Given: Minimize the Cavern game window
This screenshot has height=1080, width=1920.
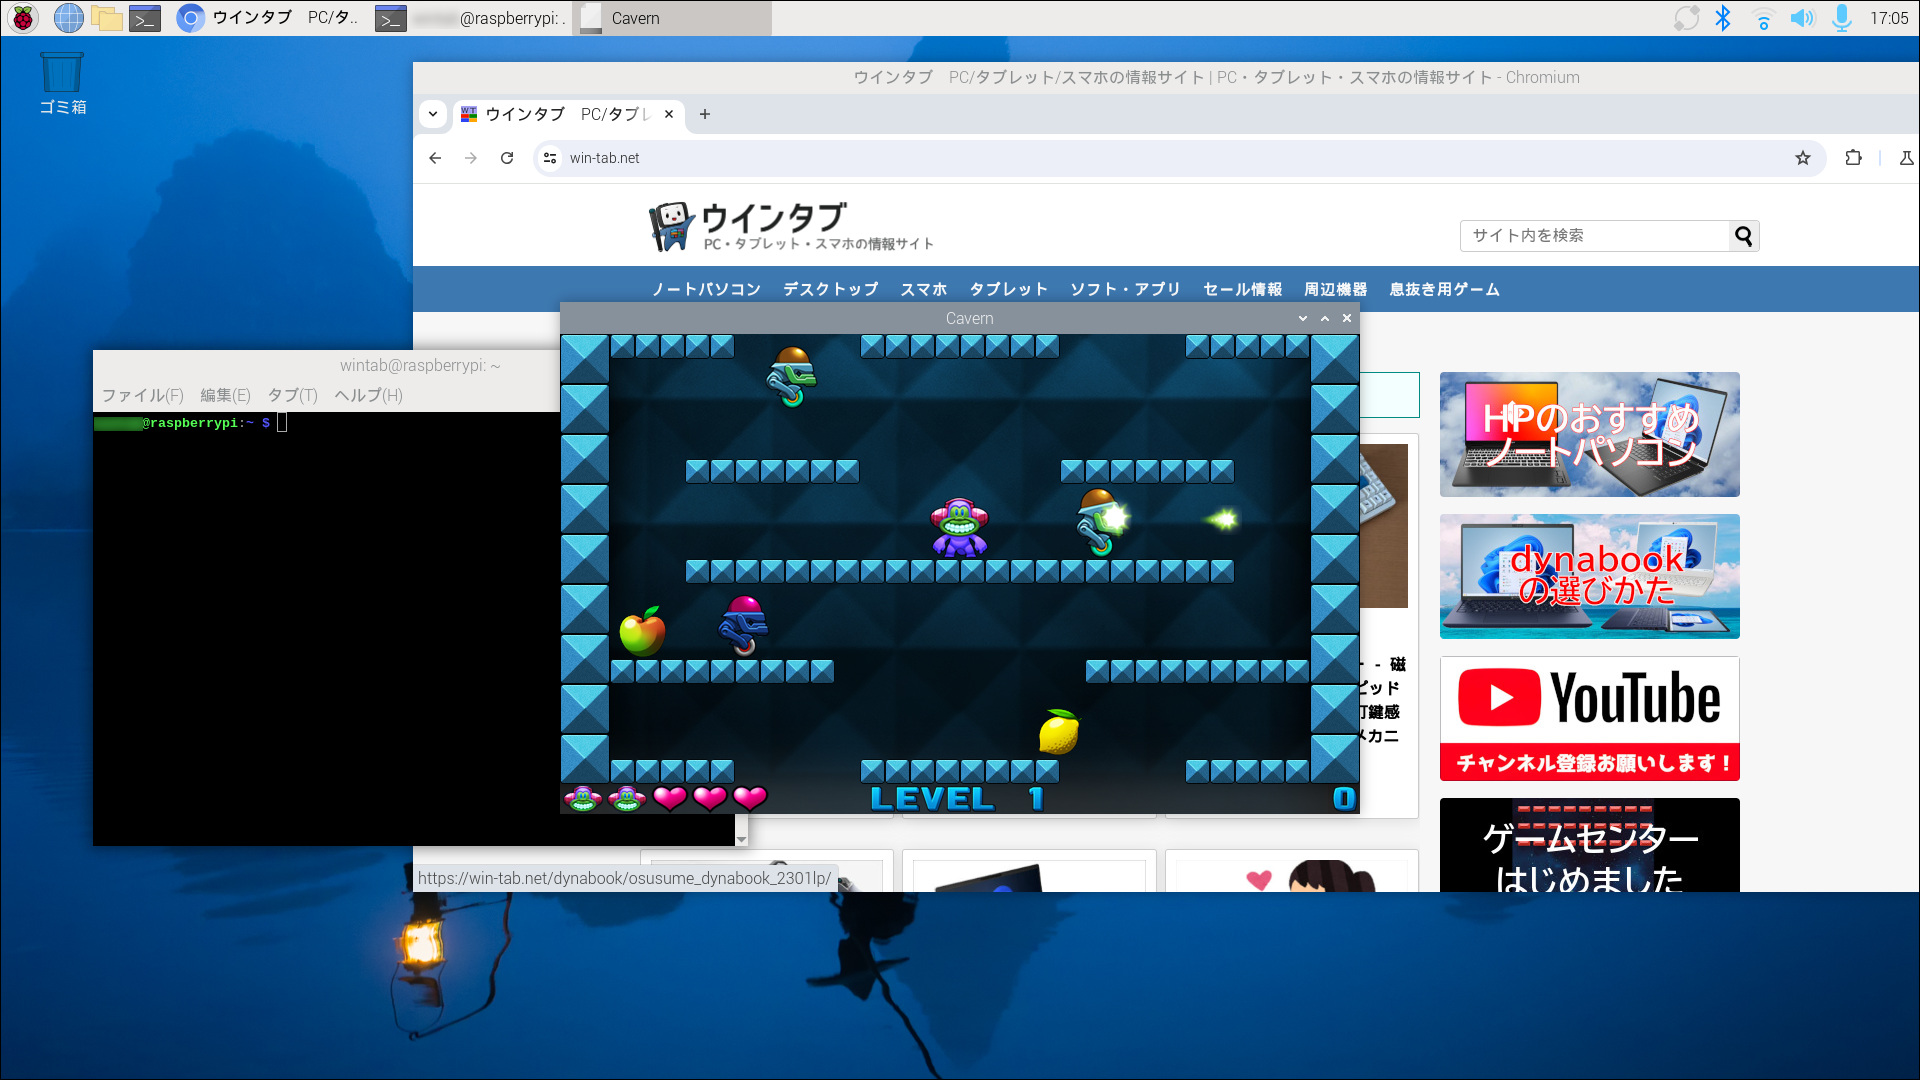Looking at the screenshot, I should click(x=1303, y=318).
